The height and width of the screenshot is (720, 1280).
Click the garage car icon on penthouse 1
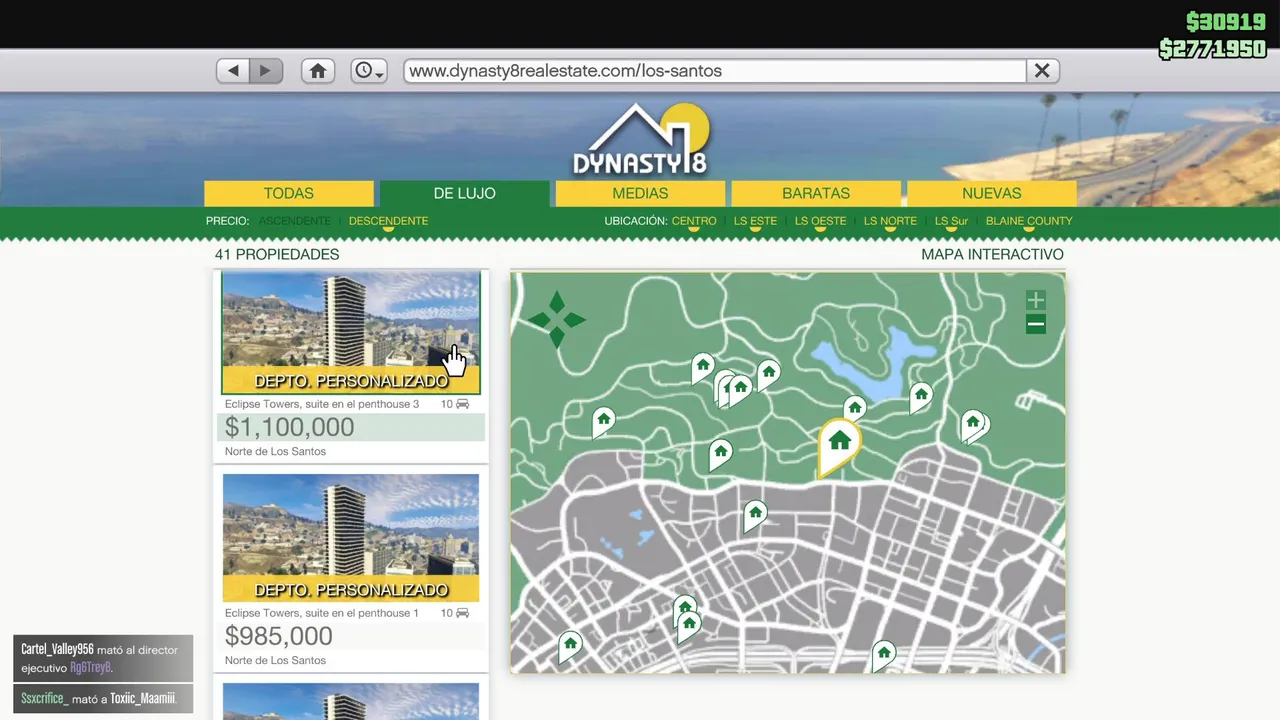click(x=462, y=613)
